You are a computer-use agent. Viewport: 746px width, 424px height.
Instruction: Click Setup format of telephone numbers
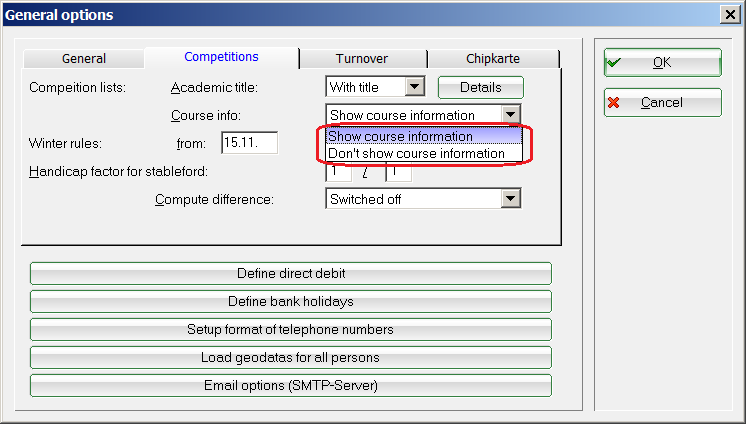[x=291, y=329]
